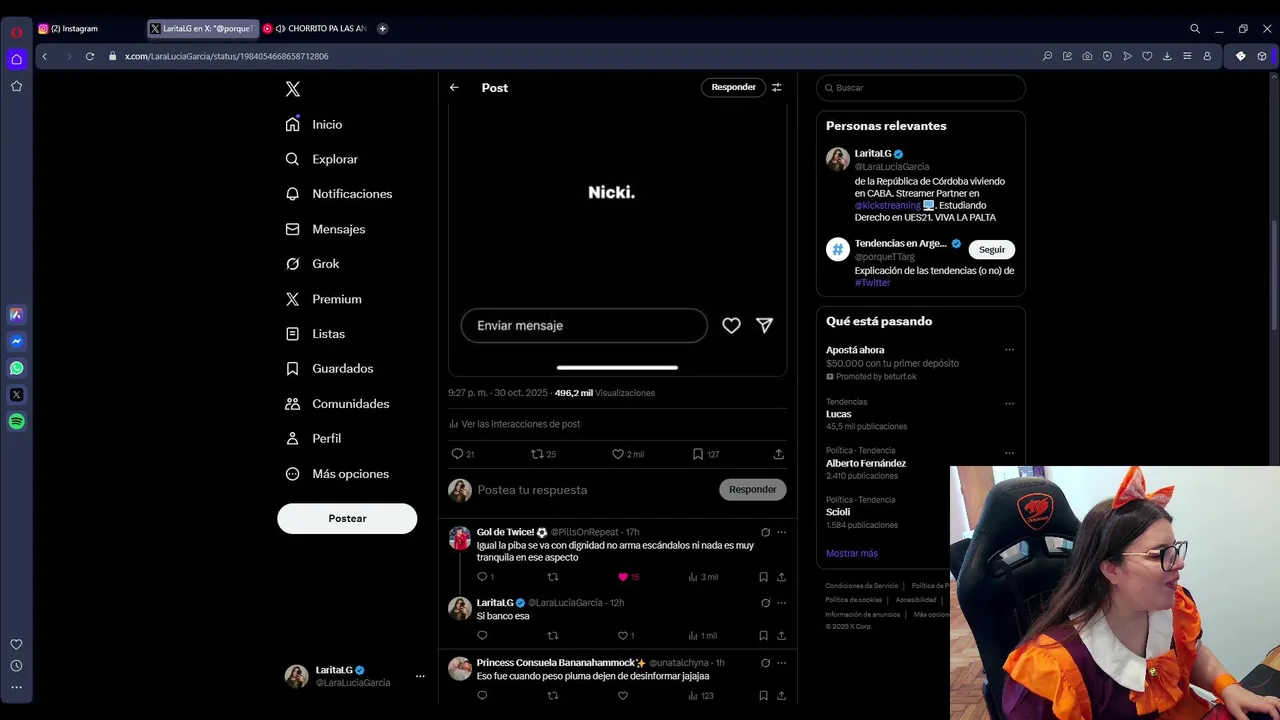
Task: Open Grok icon on Gol de Twice reply
Action: [765, 532]
